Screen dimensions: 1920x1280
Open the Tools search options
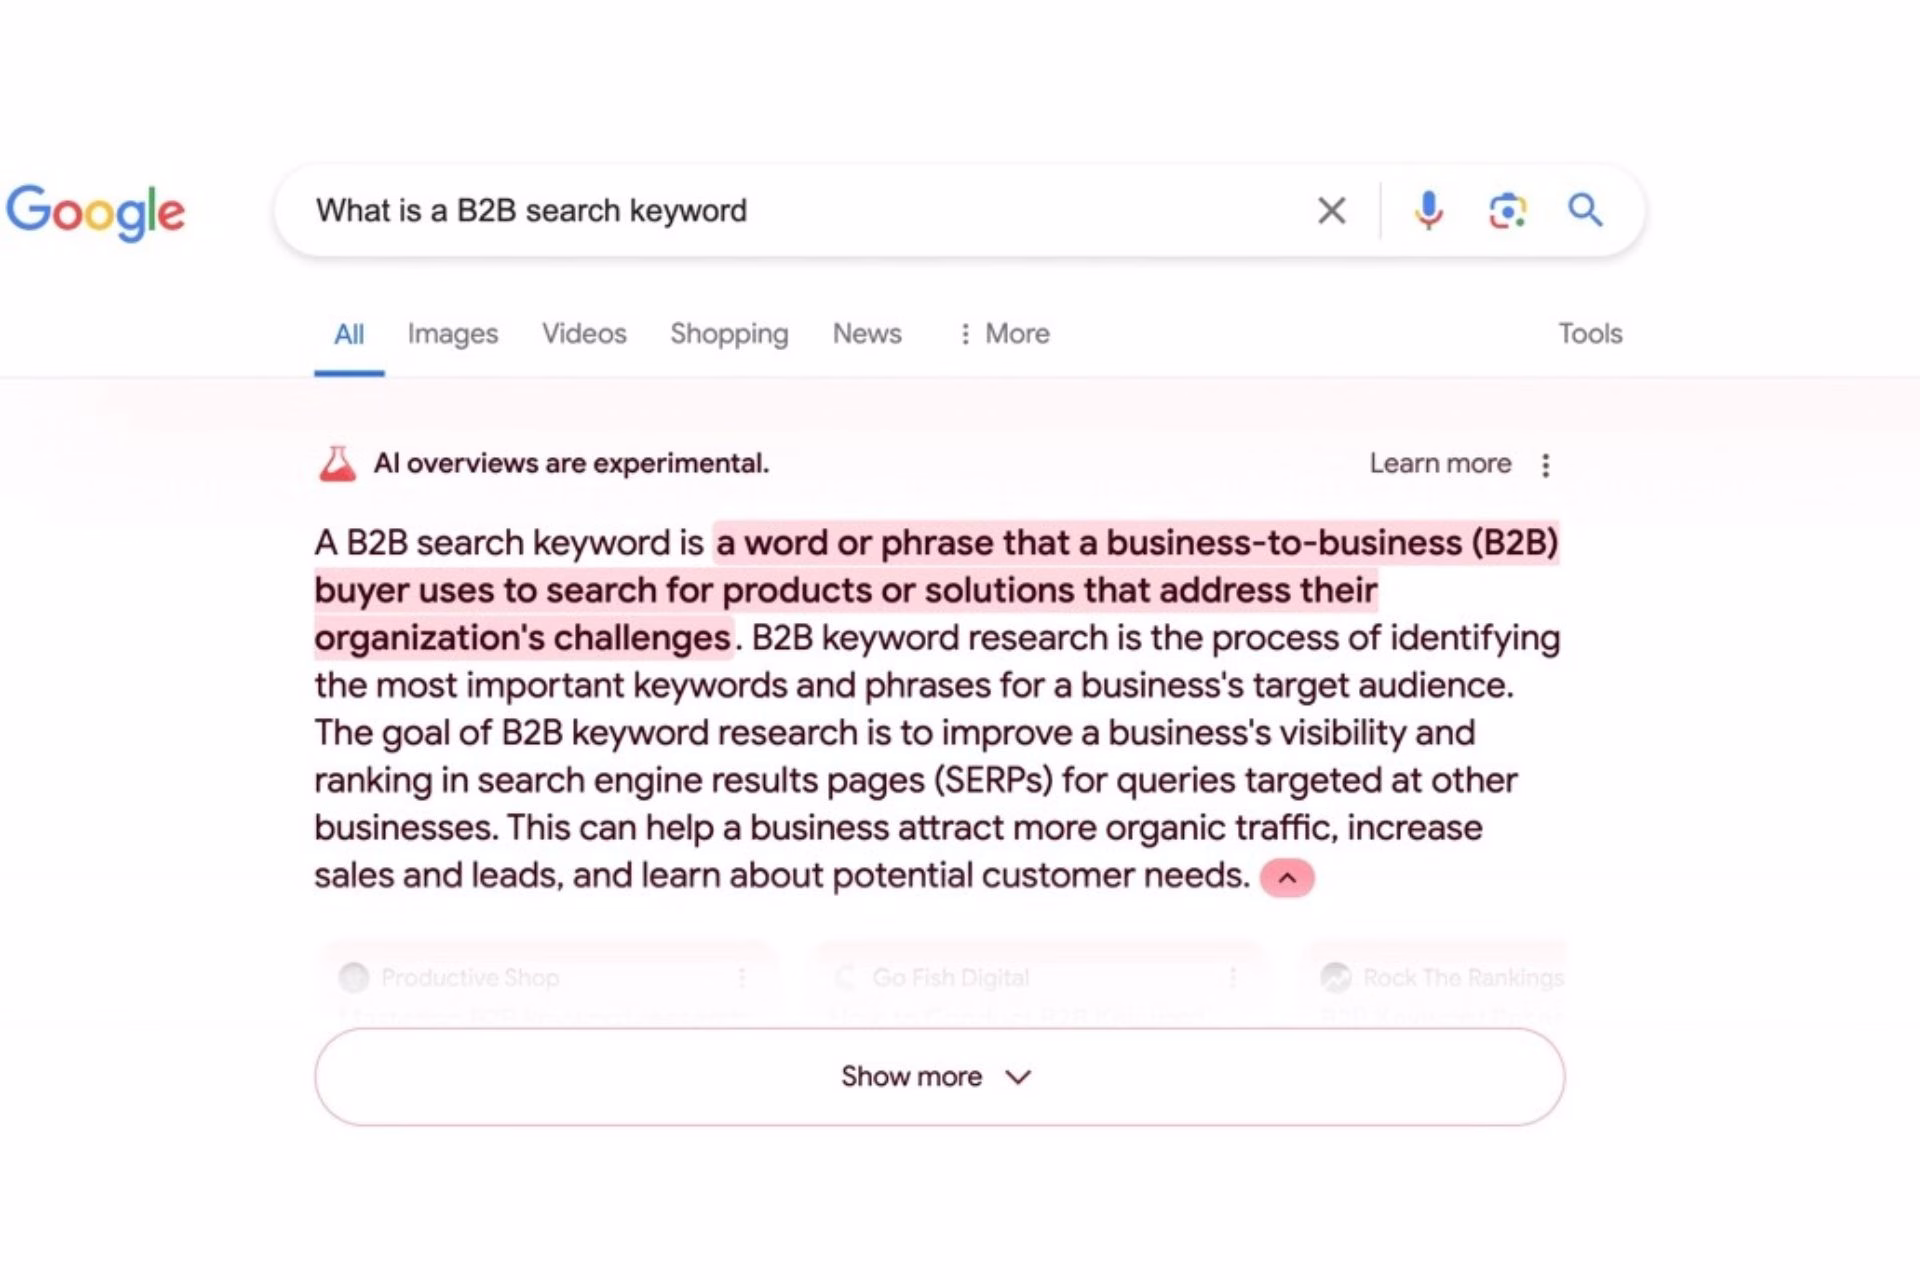1590,334
